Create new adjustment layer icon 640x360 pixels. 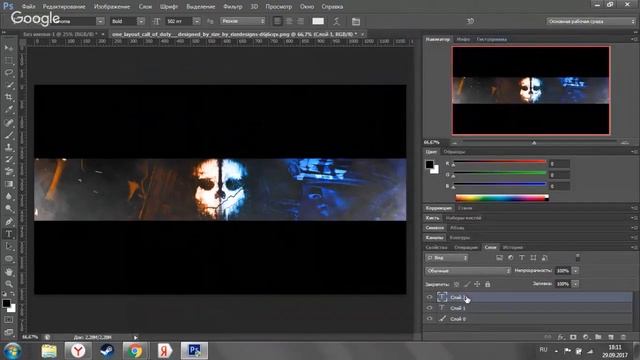(x=586, y=337)
